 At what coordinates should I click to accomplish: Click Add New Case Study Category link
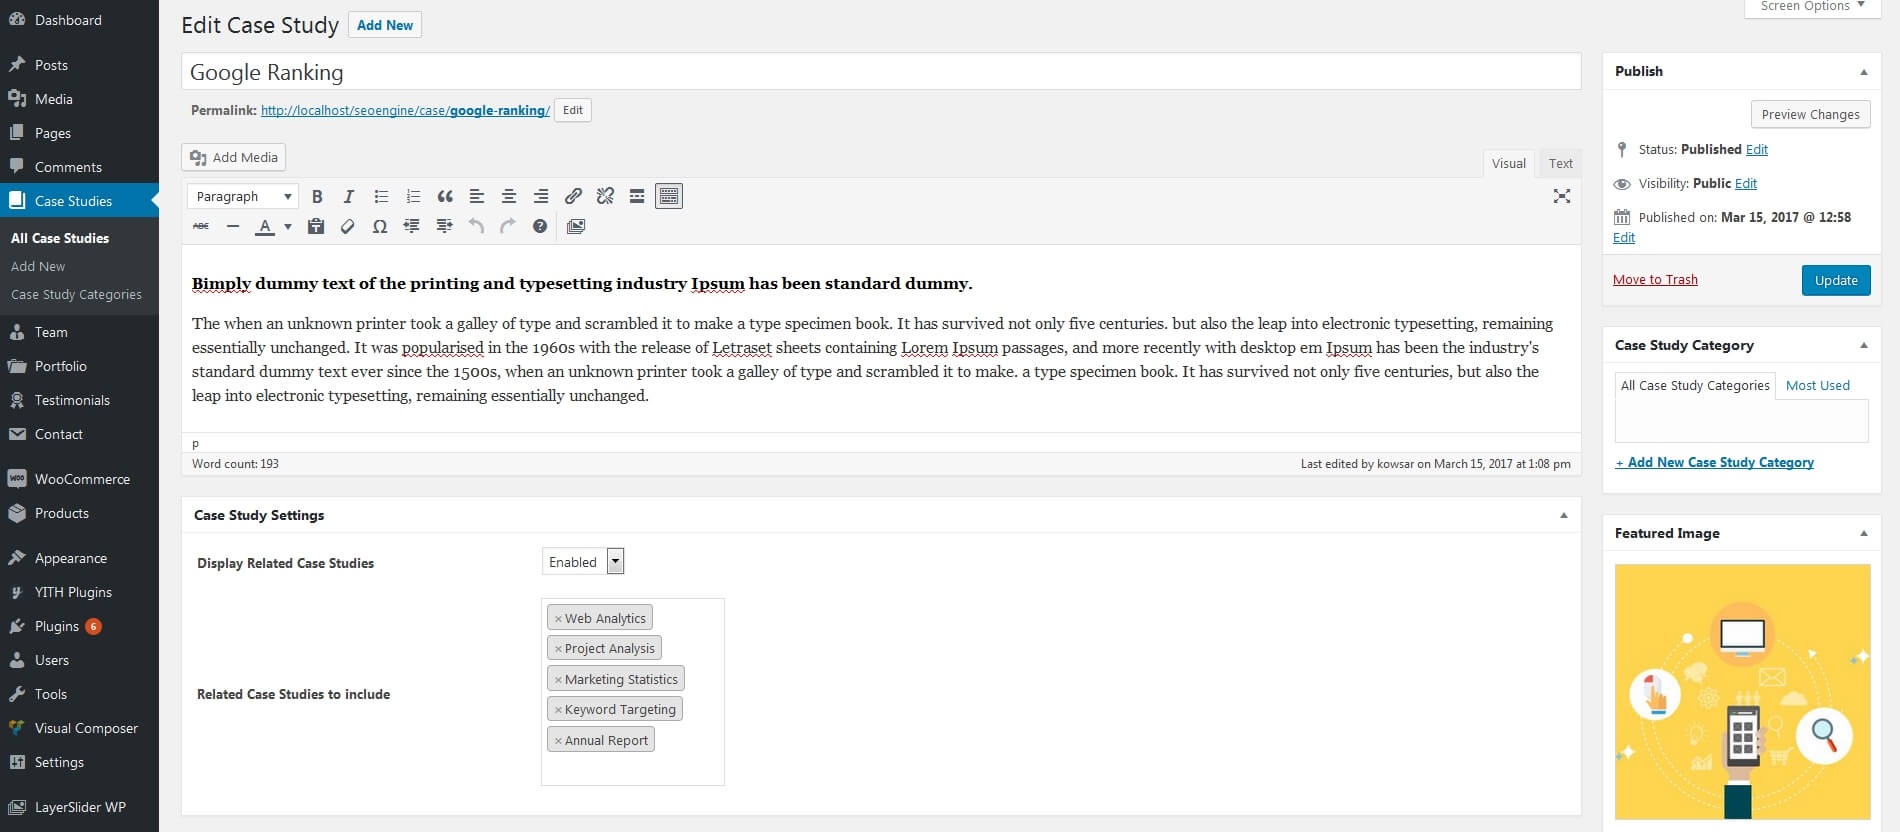click(x=1714, y=463)
